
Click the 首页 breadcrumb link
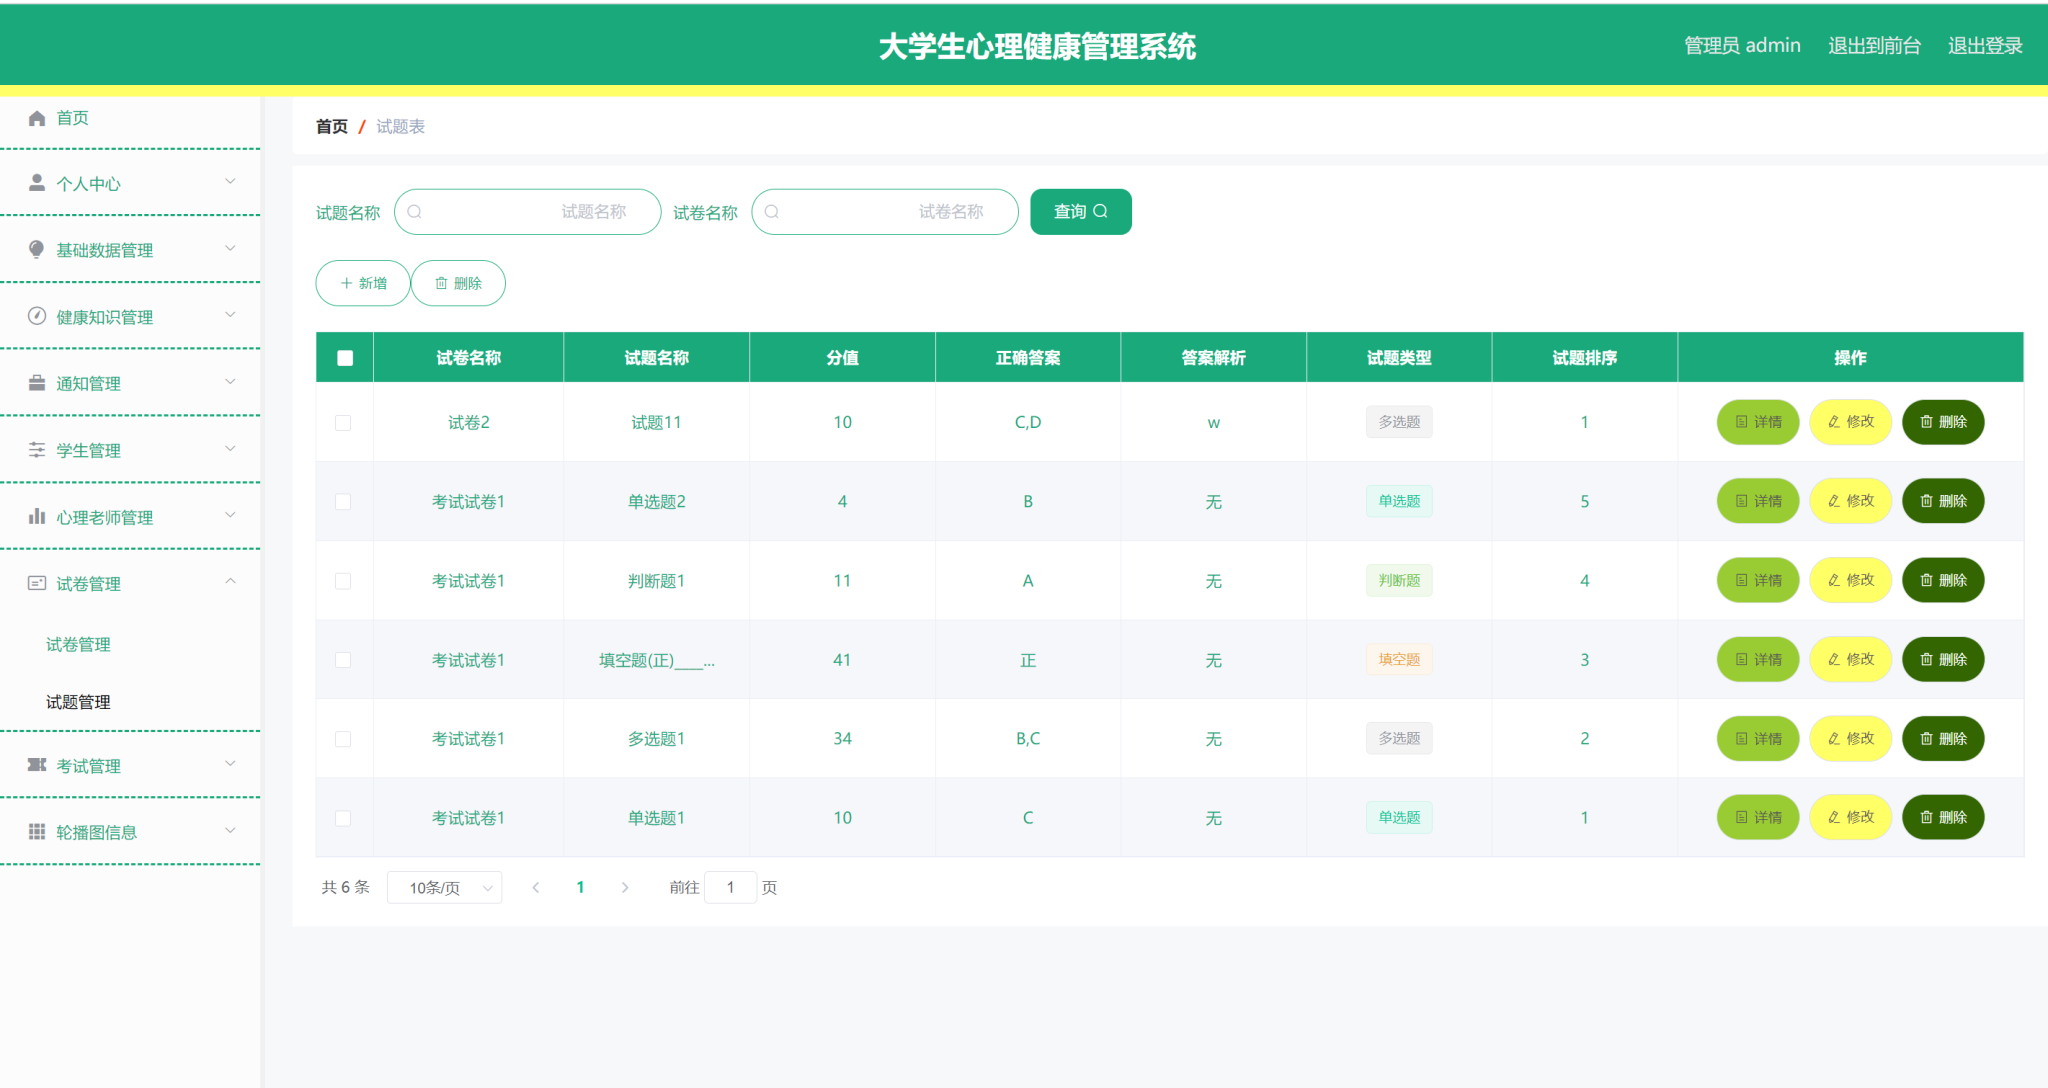(x=331, y=126)
